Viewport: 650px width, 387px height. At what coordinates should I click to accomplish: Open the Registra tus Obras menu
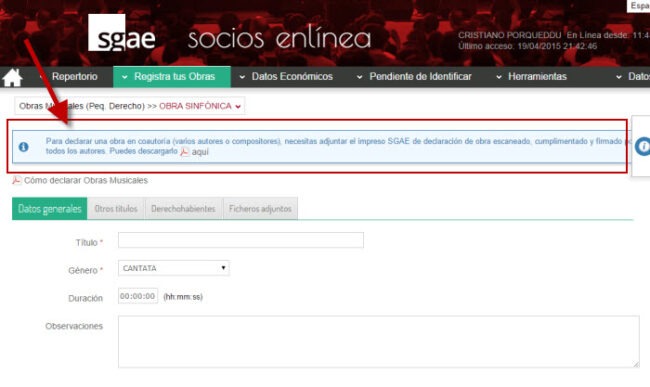pos(172,77)
